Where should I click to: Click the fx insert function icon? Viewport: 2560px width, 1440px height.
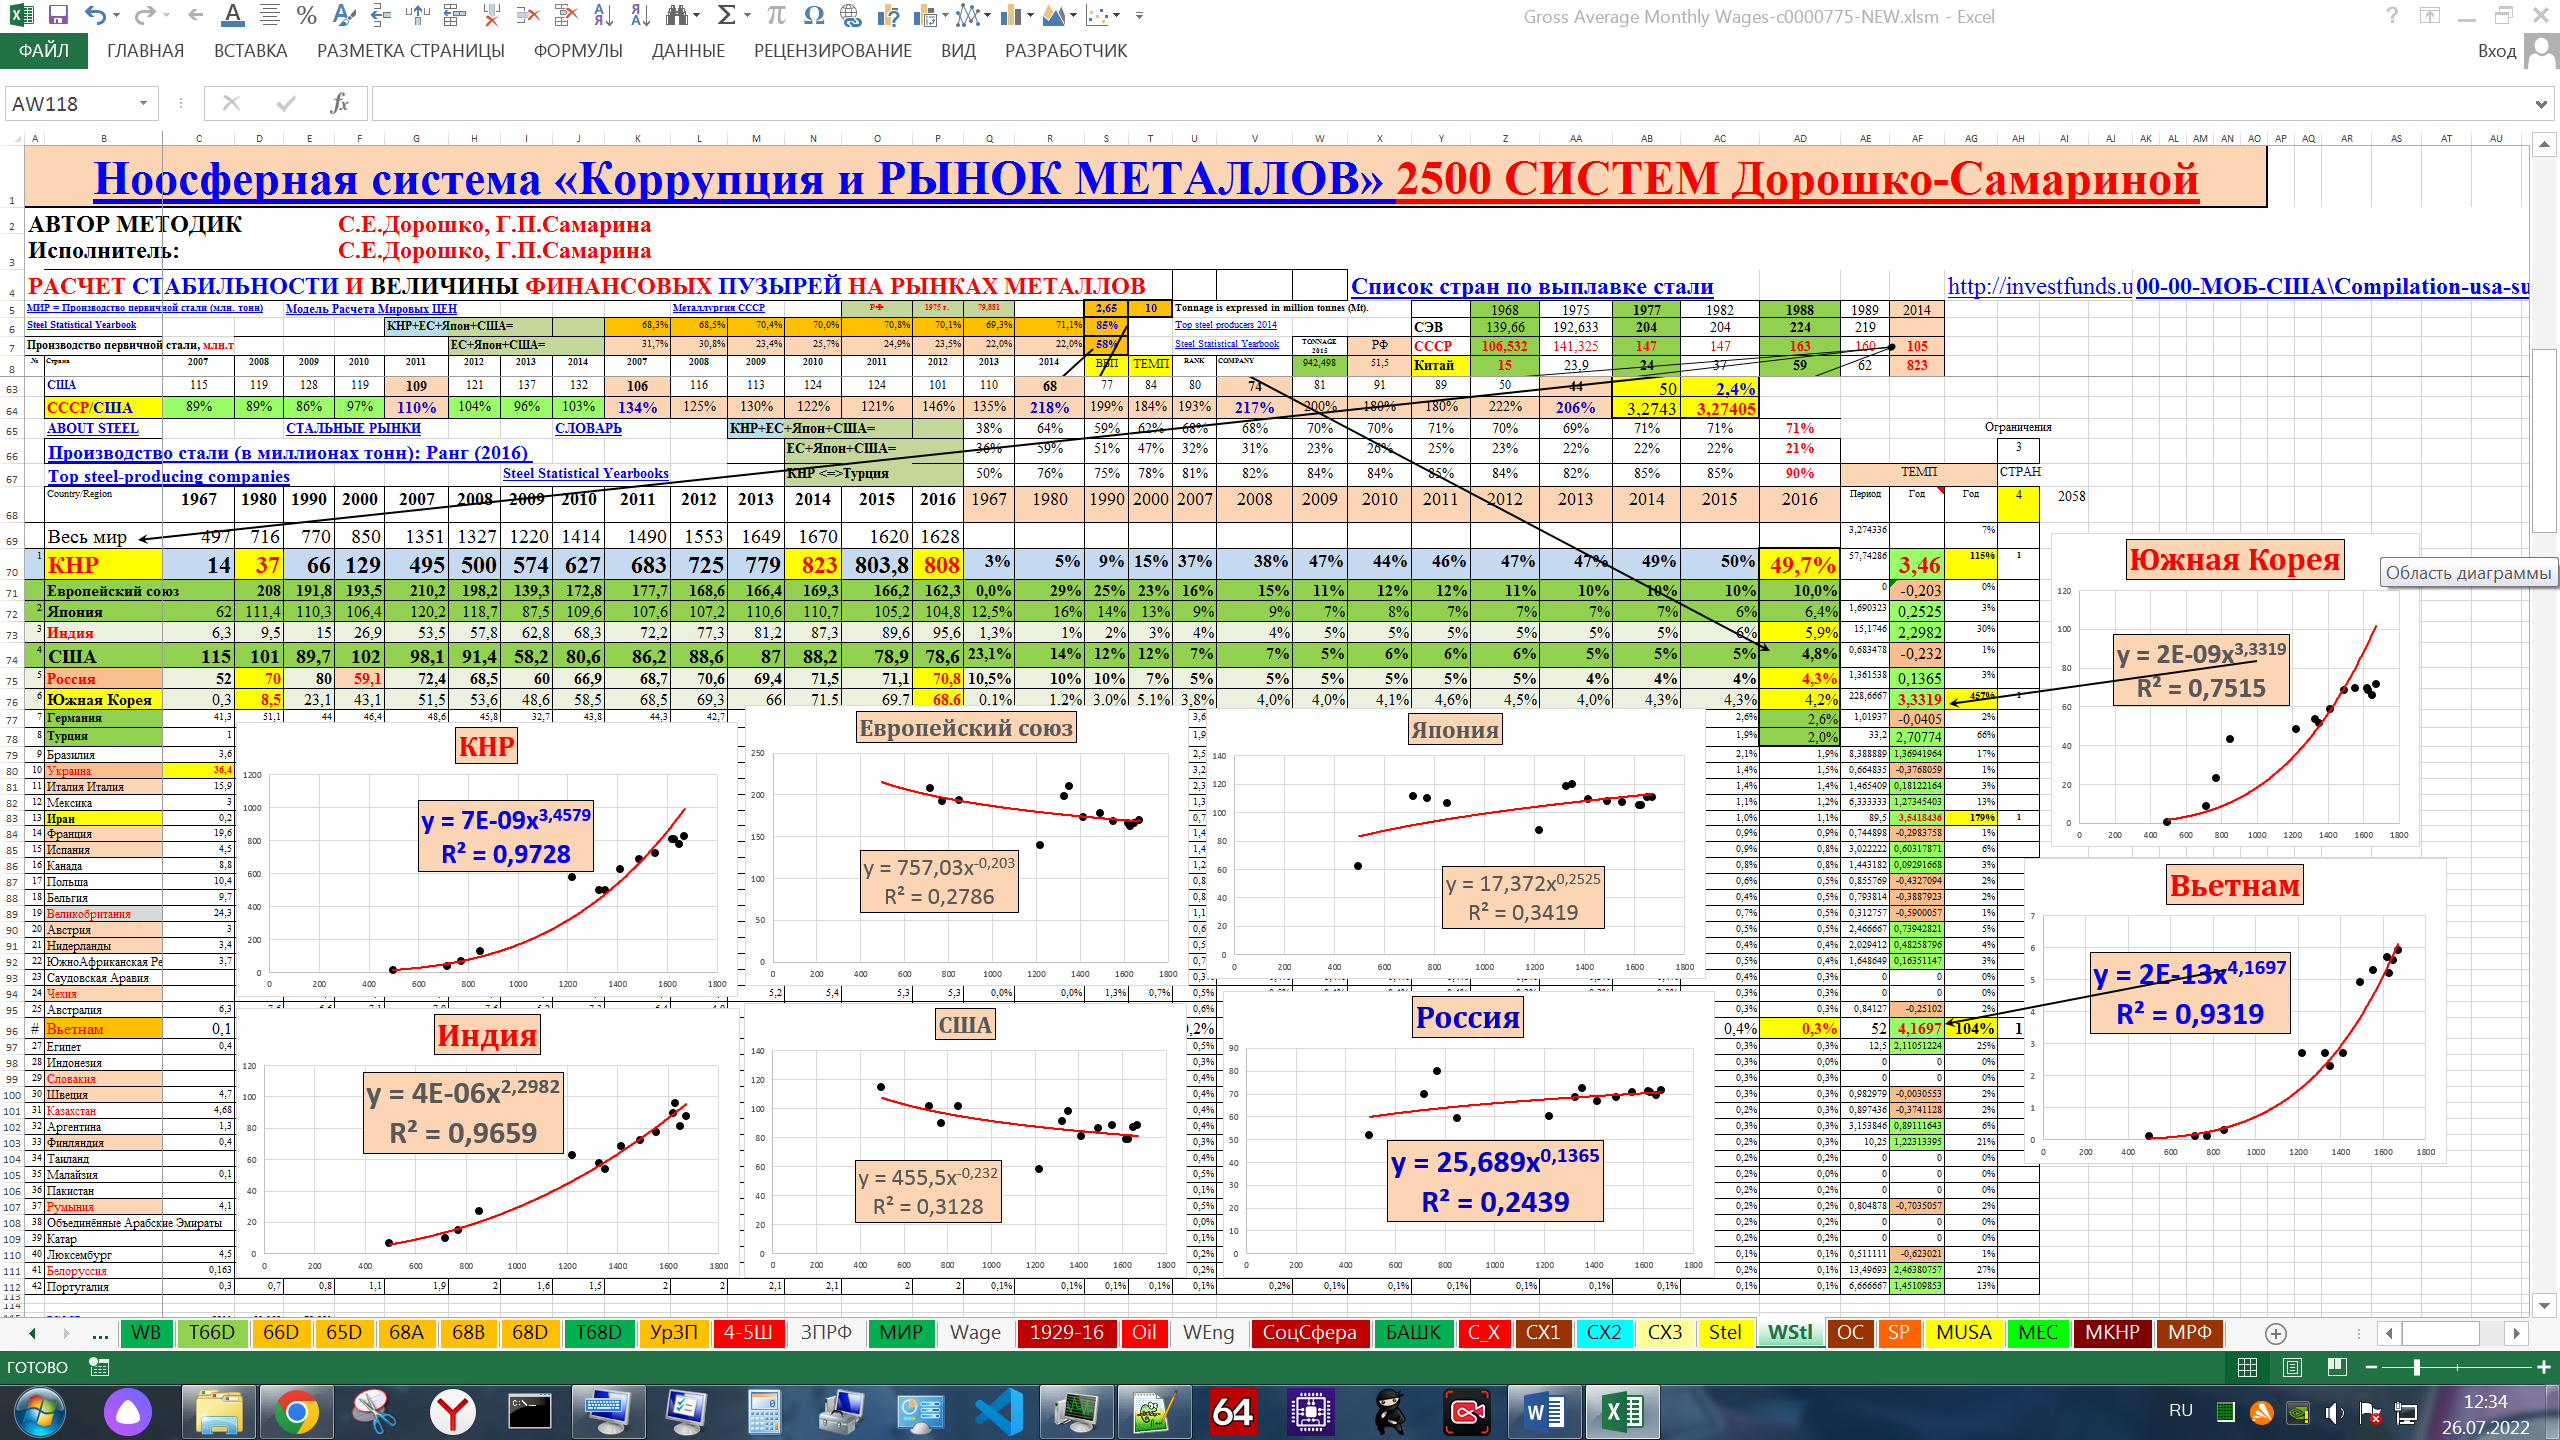click(x=339, y=103)
